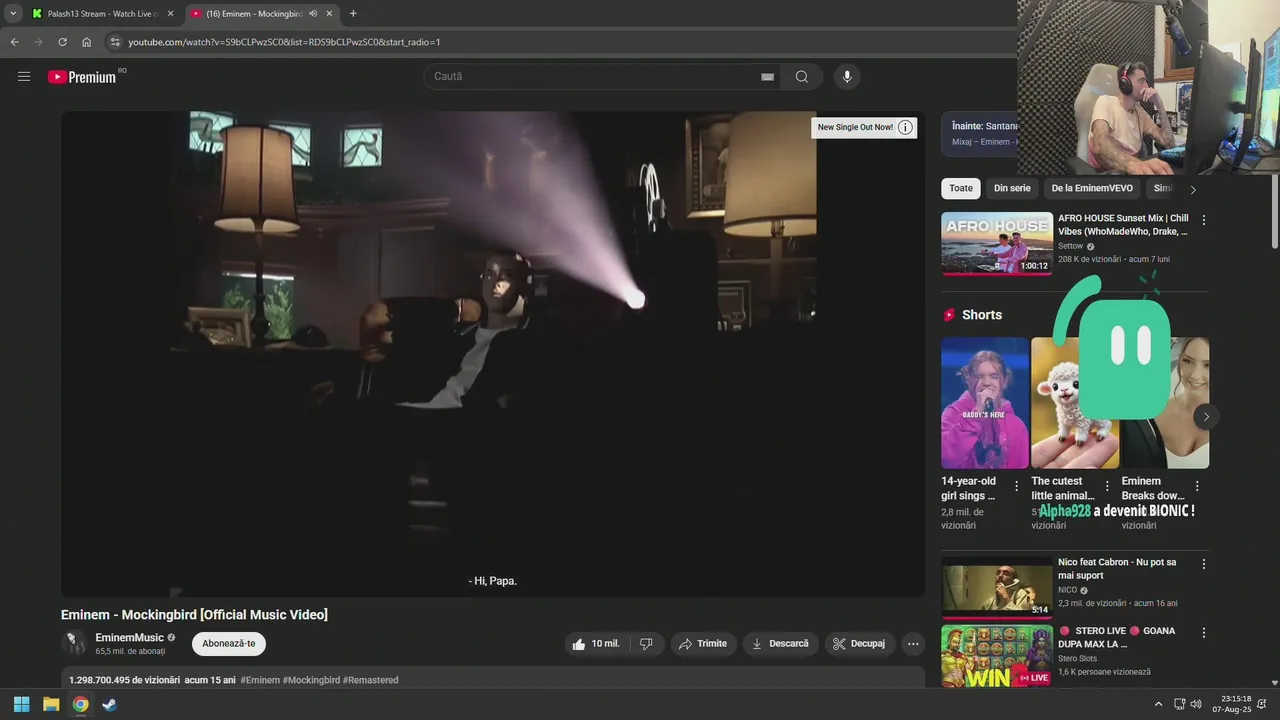Start voice search with microphone icon
Viewport: 1280px width, 720px height.
coord(847,77)
